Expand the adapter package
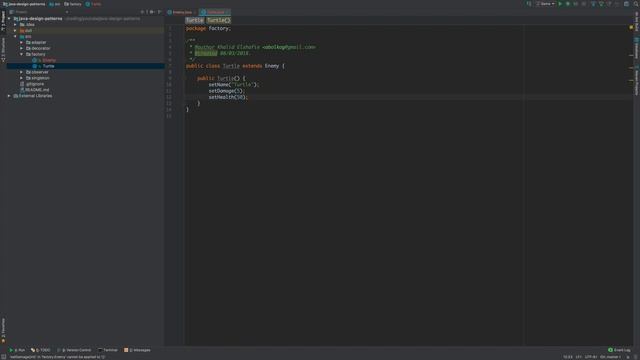This screenshot has width=640, height=360. tap(22, 42)
